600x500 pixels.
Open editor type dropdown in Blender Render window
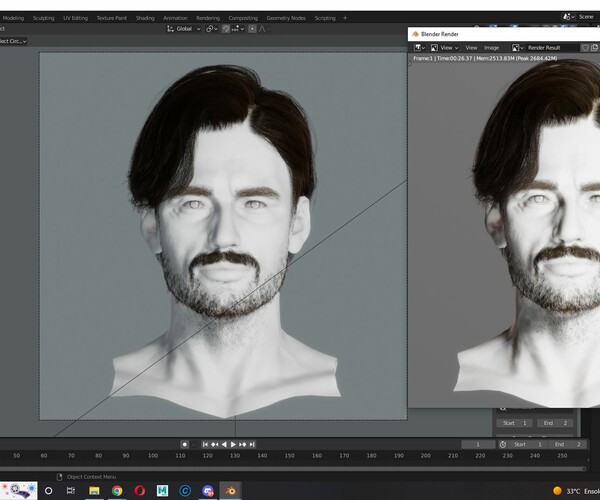tap(419, 48)
